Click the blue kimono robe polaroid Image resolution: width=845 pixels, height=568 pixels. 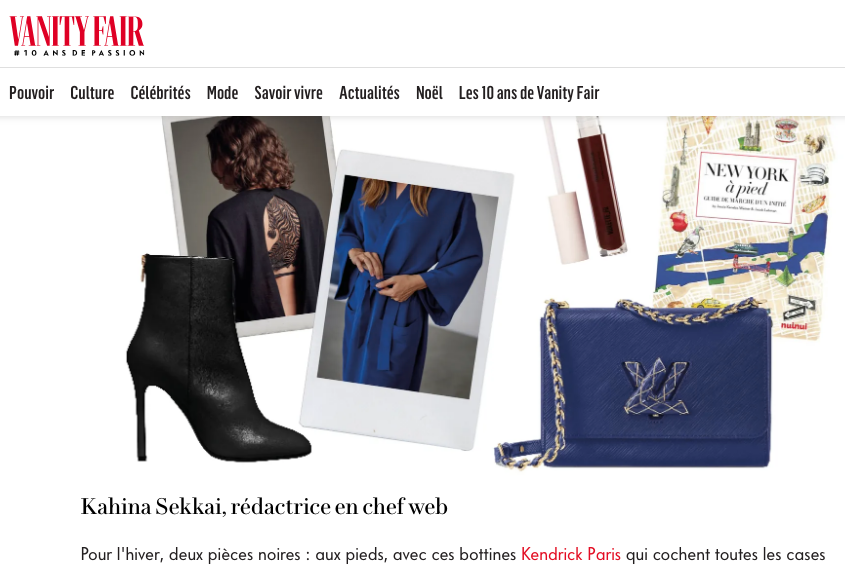[407, 300]
